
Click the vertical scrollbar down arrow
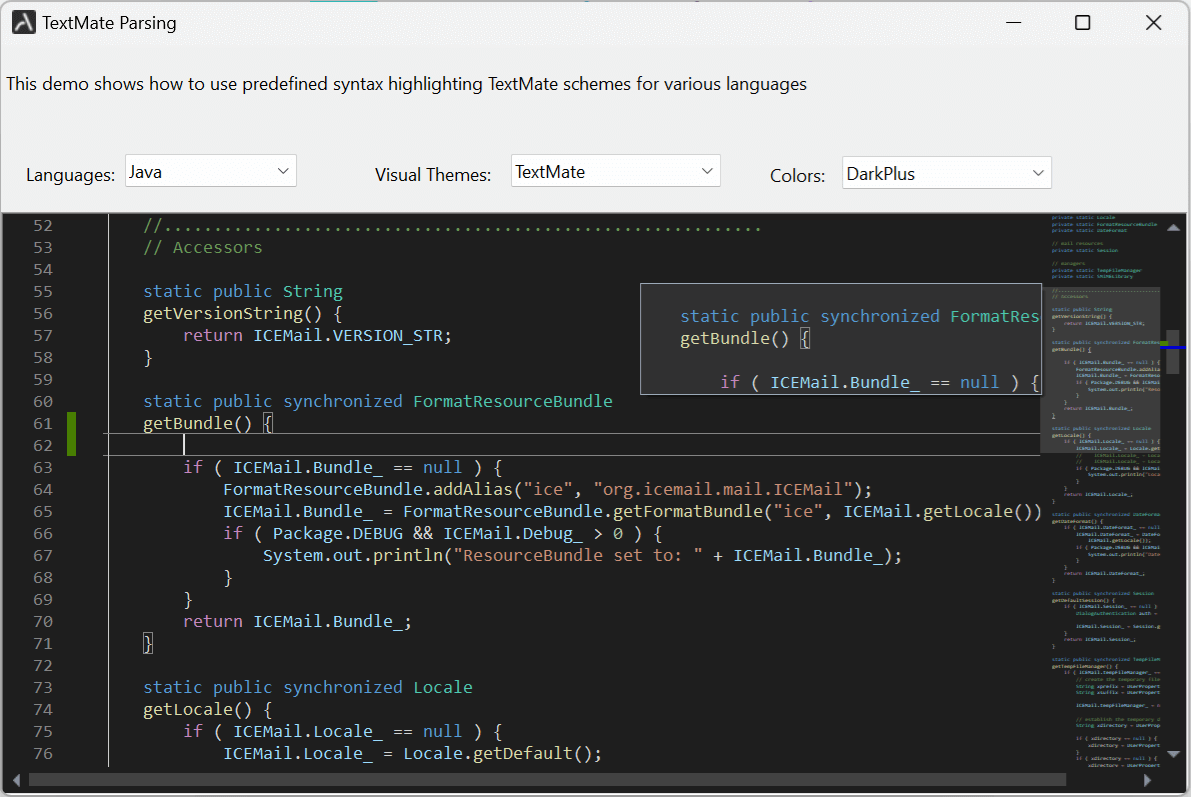[1174, 754]
